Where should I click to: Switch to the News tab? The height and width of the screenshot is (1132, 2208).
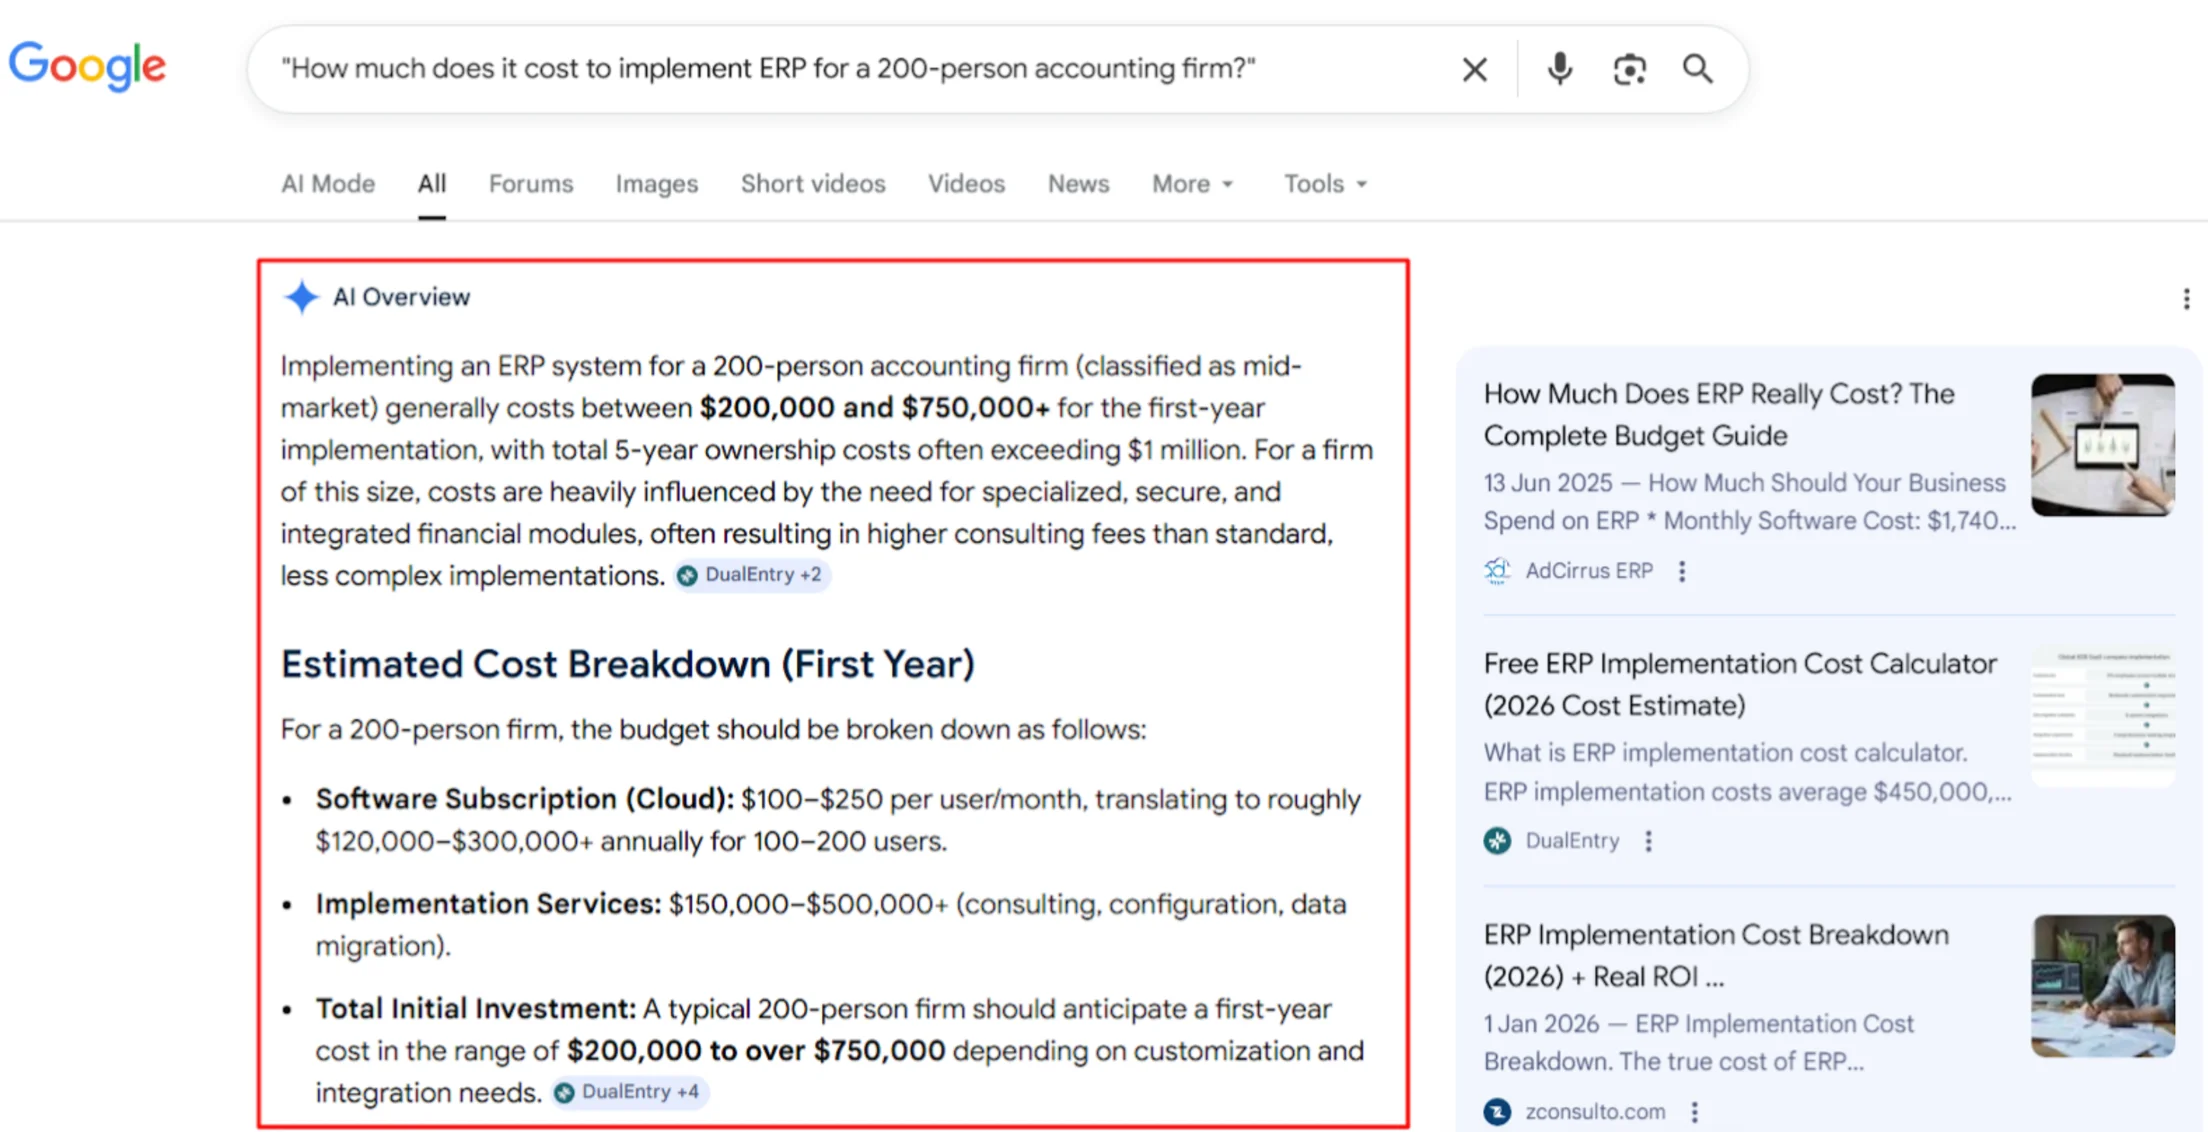[x=1078, y=184]
